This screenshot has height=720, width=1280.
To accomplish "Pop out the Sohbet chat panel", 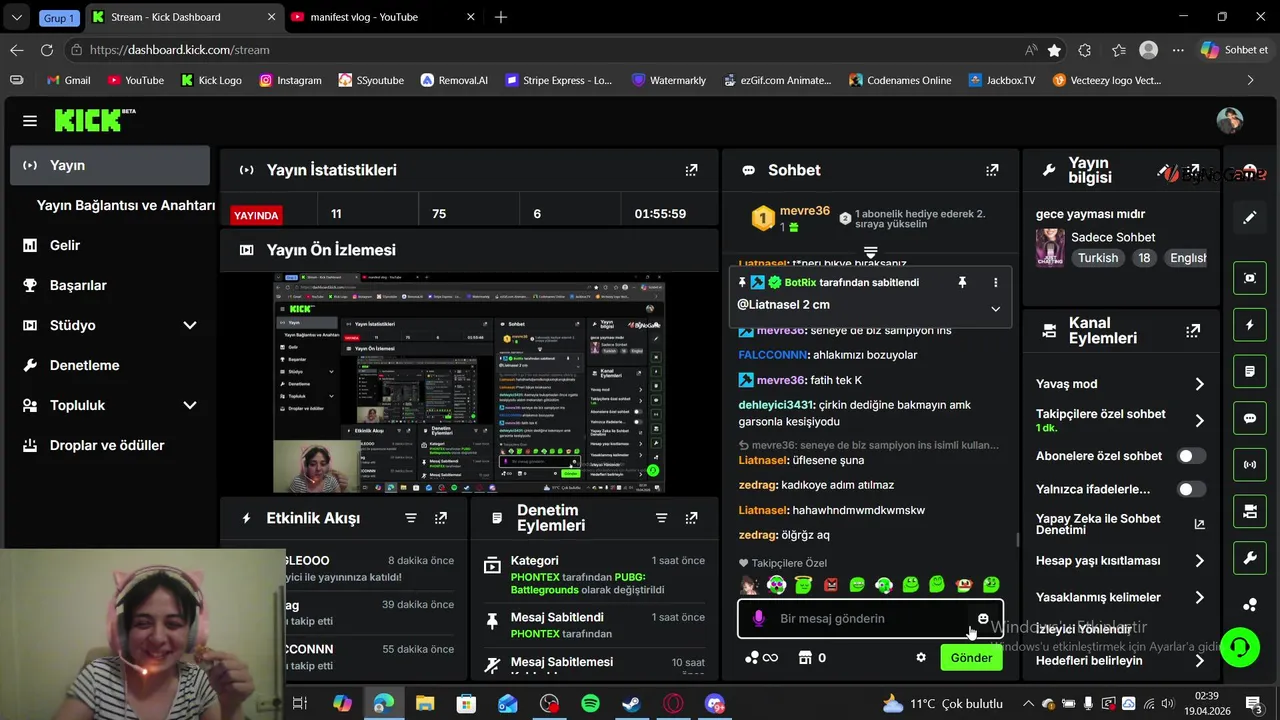I will click(992, 170).
